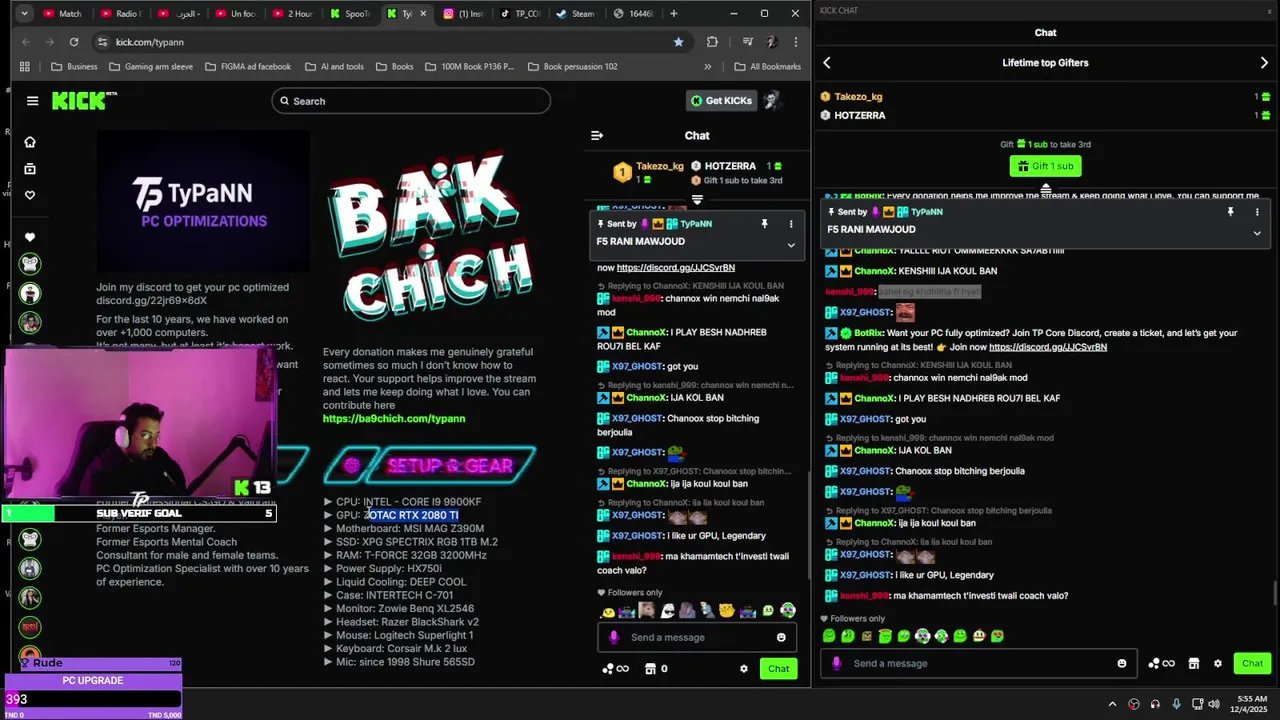Open shop icon in Kick Chat popout

1193,663
